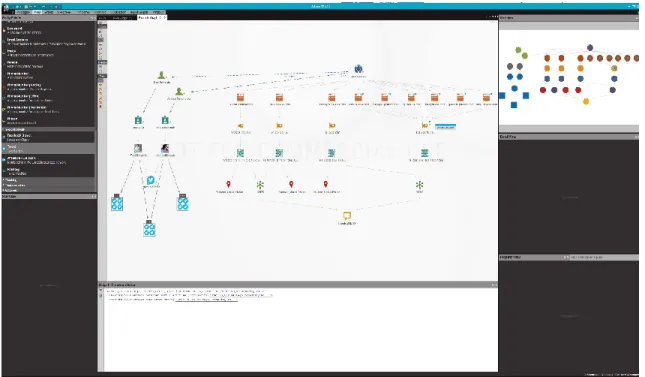Click the Maltego application icon in title bar

[x=6, y=7]
